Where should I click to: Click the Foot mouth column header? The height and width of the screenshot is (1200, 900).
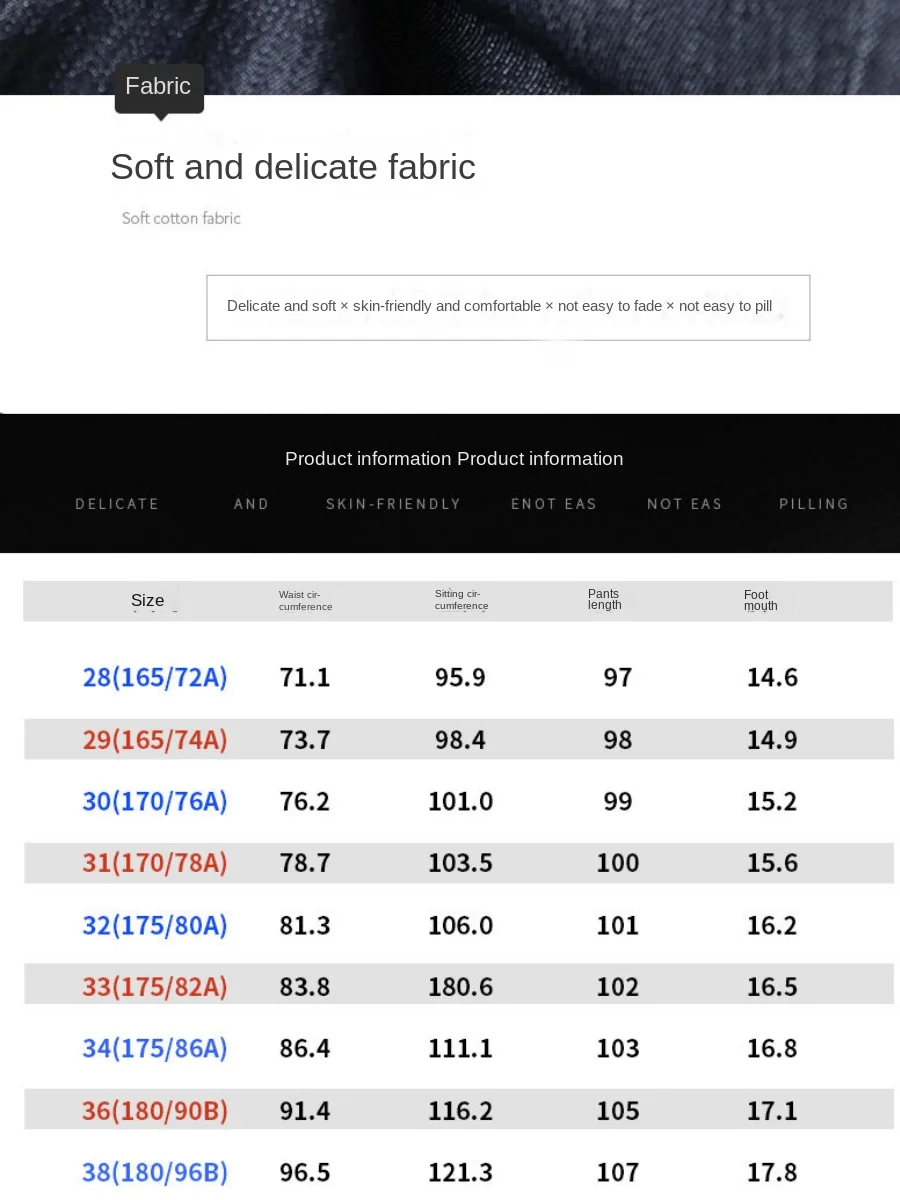(x=760, y=600)
